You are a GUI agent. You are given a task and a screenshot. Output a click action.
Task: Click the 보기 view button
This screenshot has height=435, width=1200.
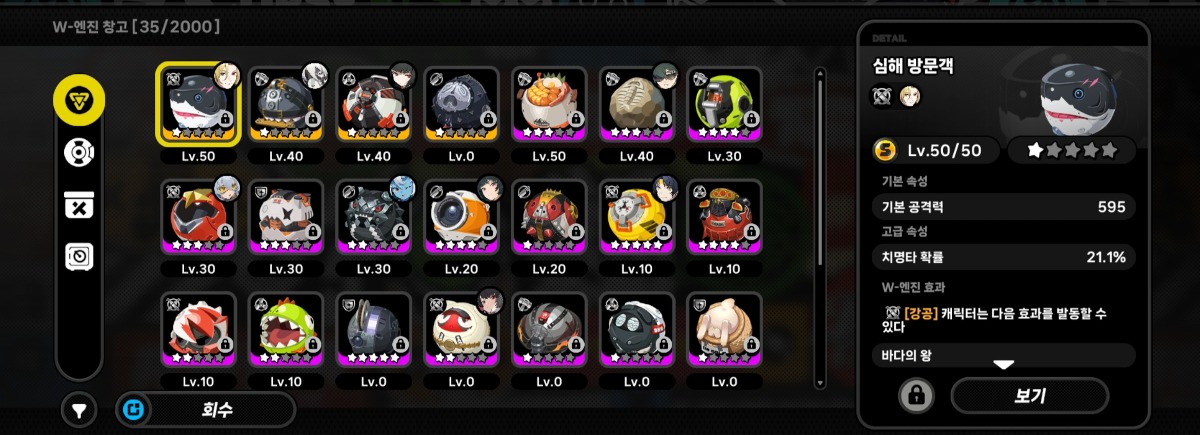pyautogui.click(x=1029, y=396)
